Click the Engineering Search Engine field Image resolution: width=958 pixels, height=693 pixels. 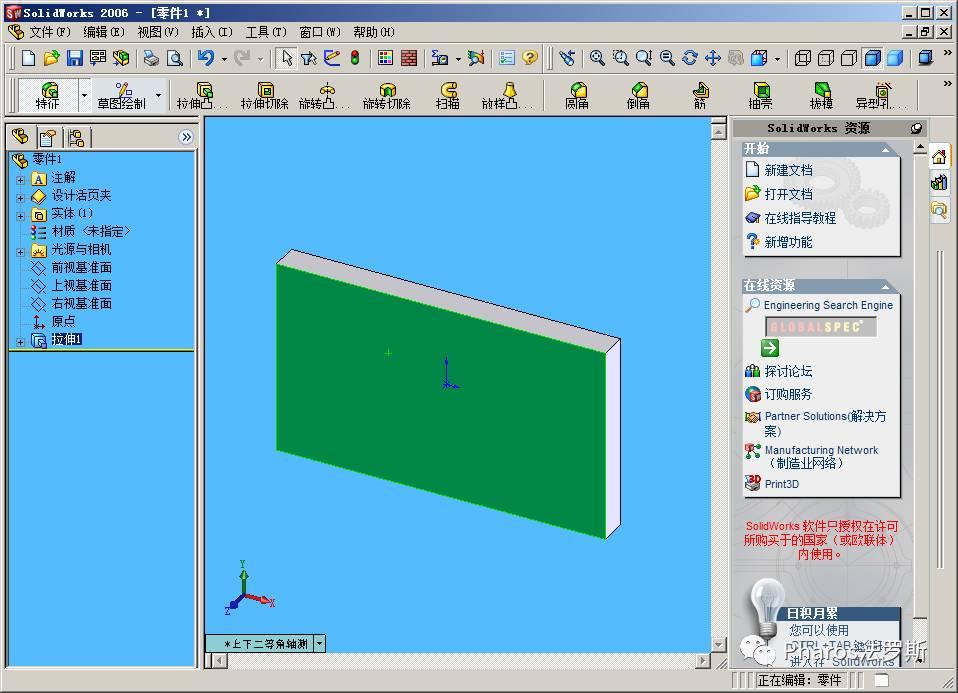tap(821, 327)
